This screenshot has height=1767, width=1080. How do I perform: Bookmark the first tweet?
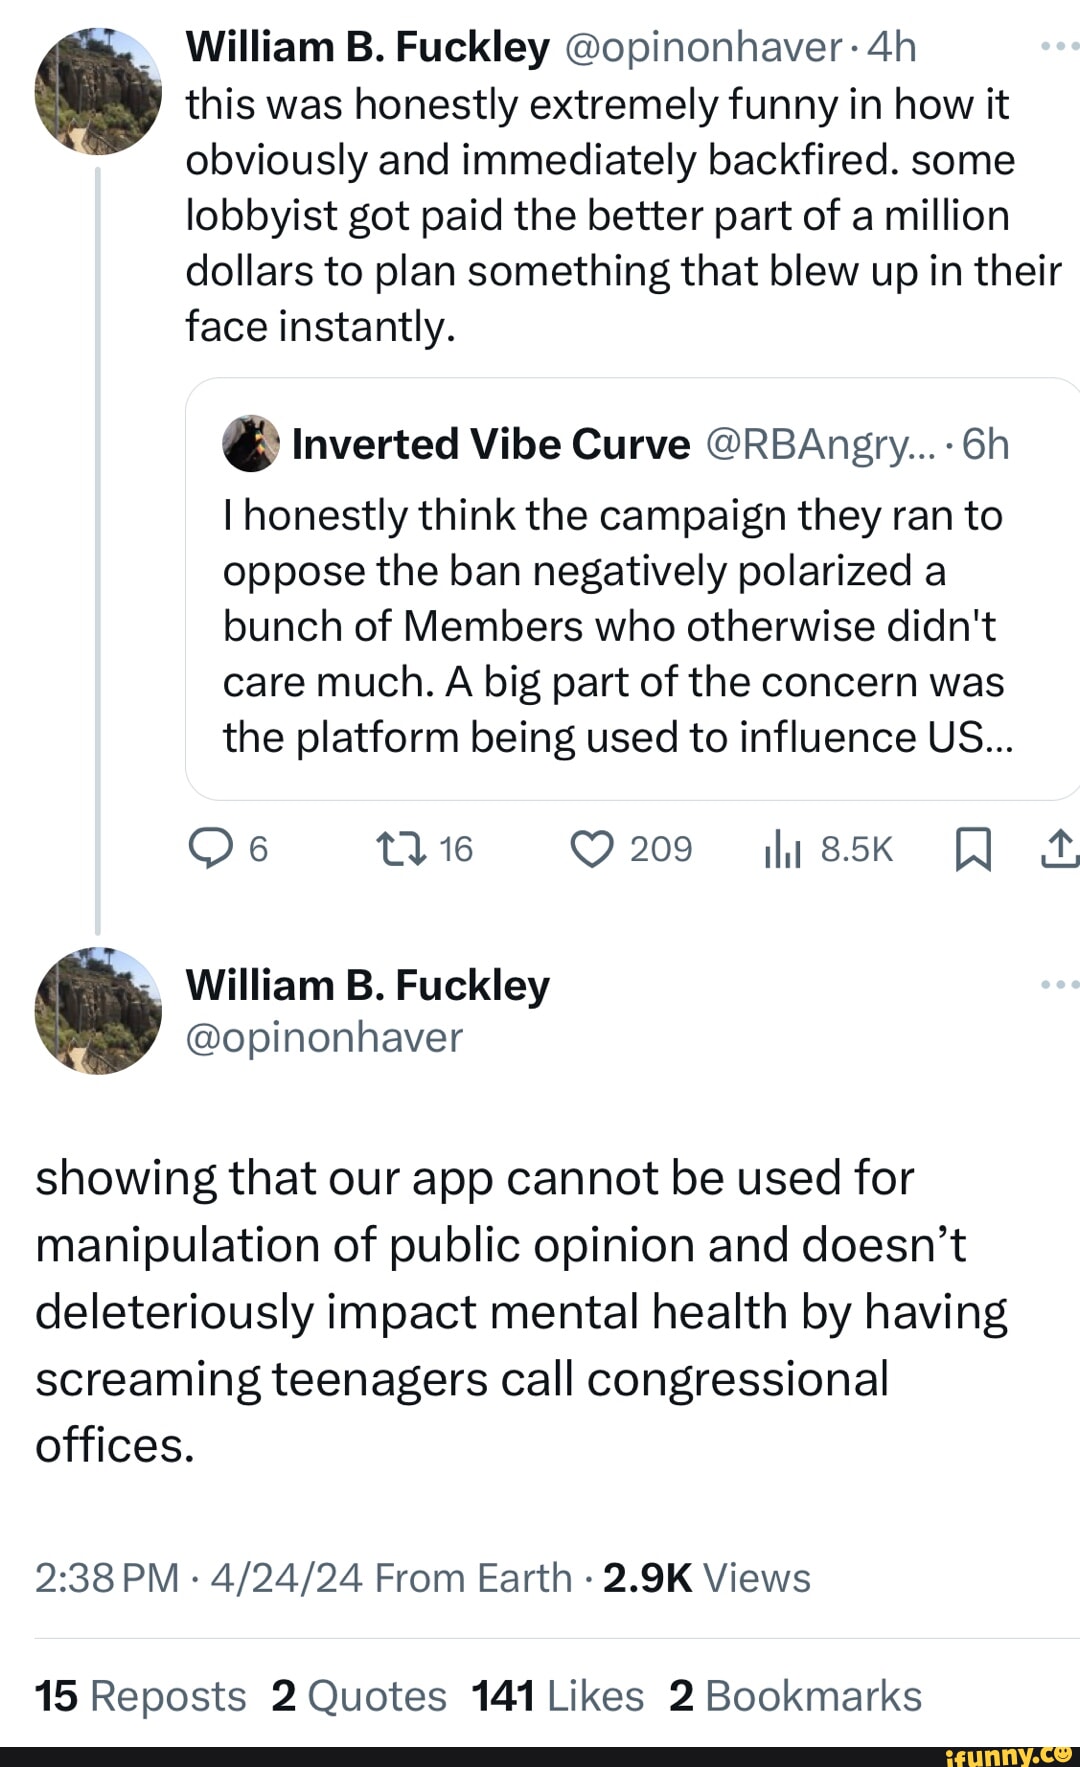click(973, 849)
